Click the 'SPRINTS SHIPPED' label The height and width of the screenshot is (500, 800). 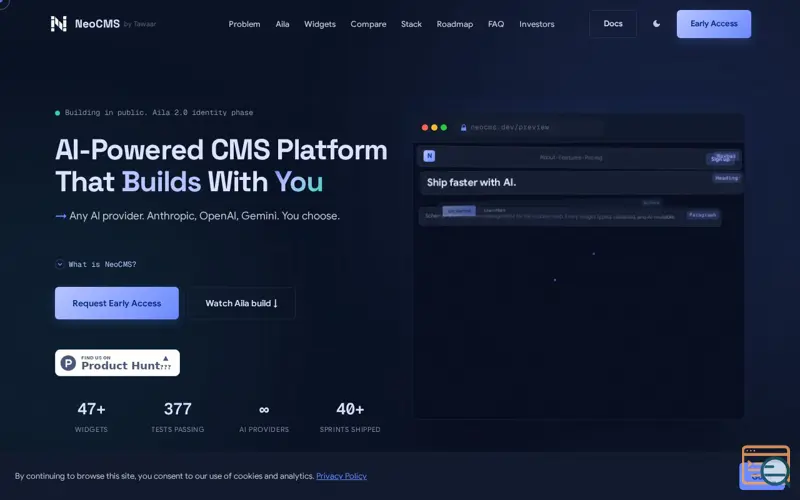(350, 430)
